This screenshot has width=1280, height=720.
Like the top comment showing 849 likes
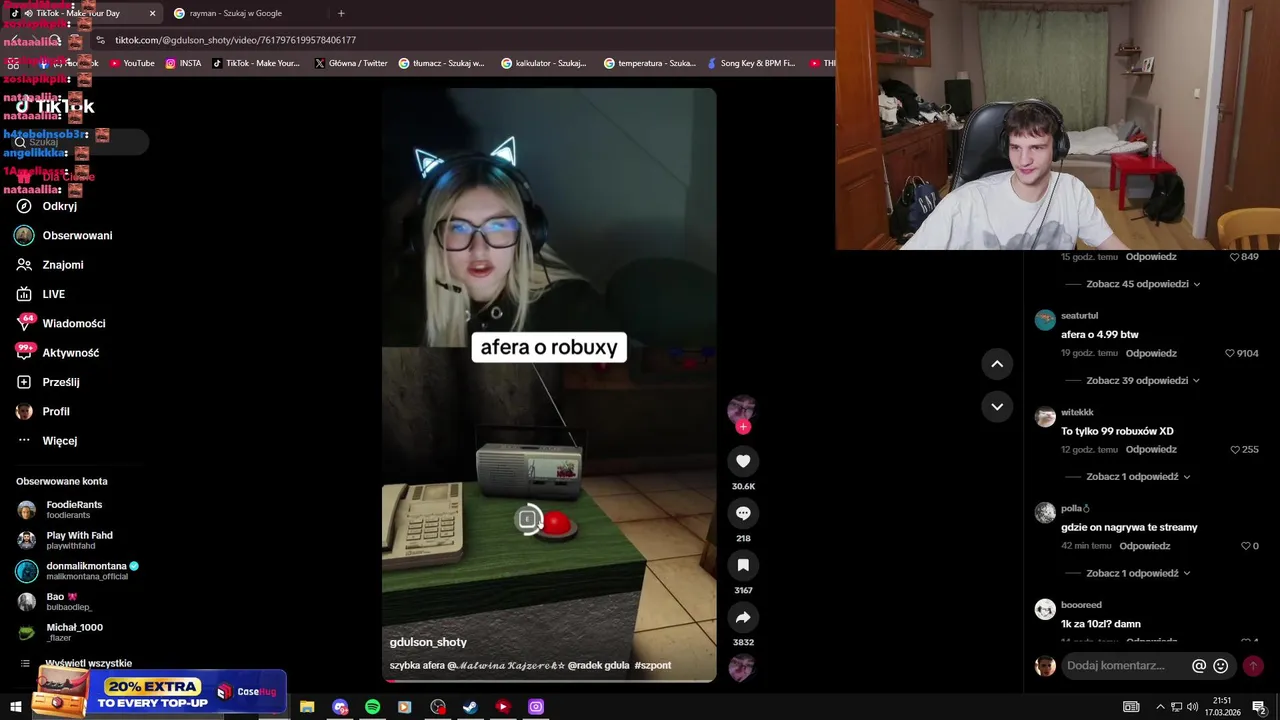(1235, 257)
